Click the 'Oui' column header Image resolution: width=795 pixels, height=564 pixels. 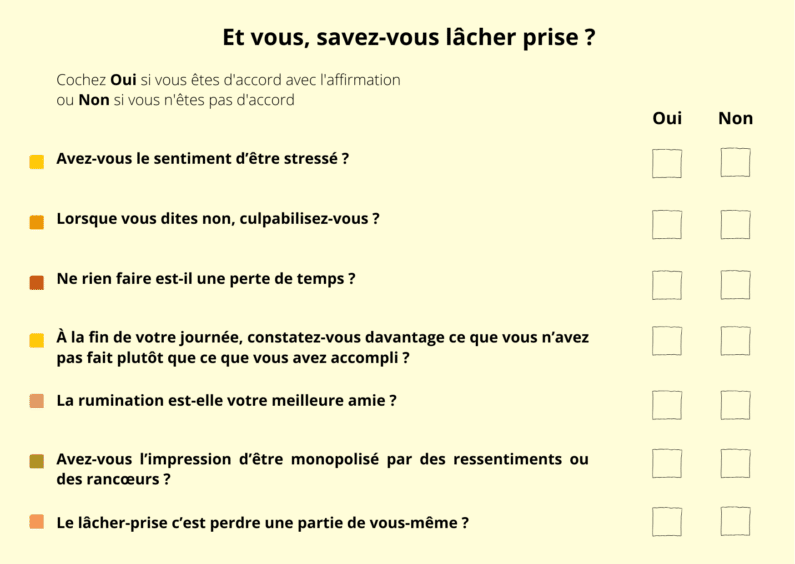(x=667, y=118)
